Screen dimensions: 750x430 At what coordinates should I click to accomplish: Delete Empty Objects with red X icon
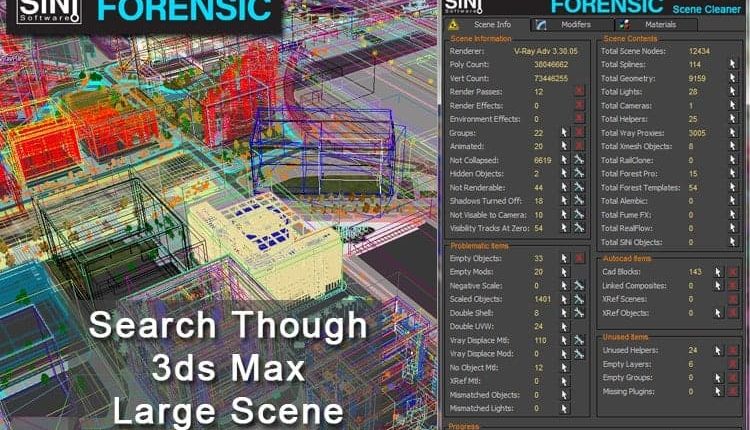[x=578, y=259]
